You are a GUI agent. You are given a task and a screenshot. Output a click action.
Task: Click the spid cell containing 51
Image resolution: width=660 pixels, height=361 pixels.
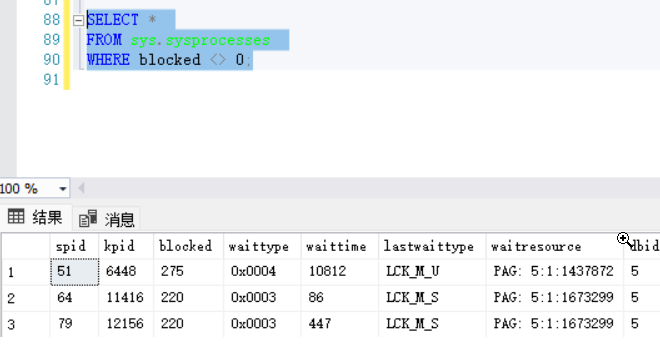click(x=75, y=272)
